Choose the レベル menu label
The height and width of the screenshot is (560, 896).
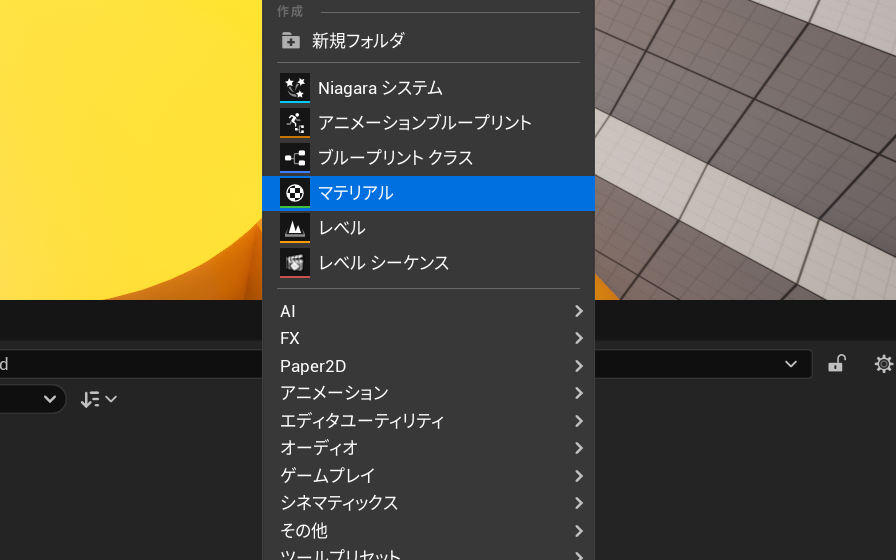tap(342, 228)
